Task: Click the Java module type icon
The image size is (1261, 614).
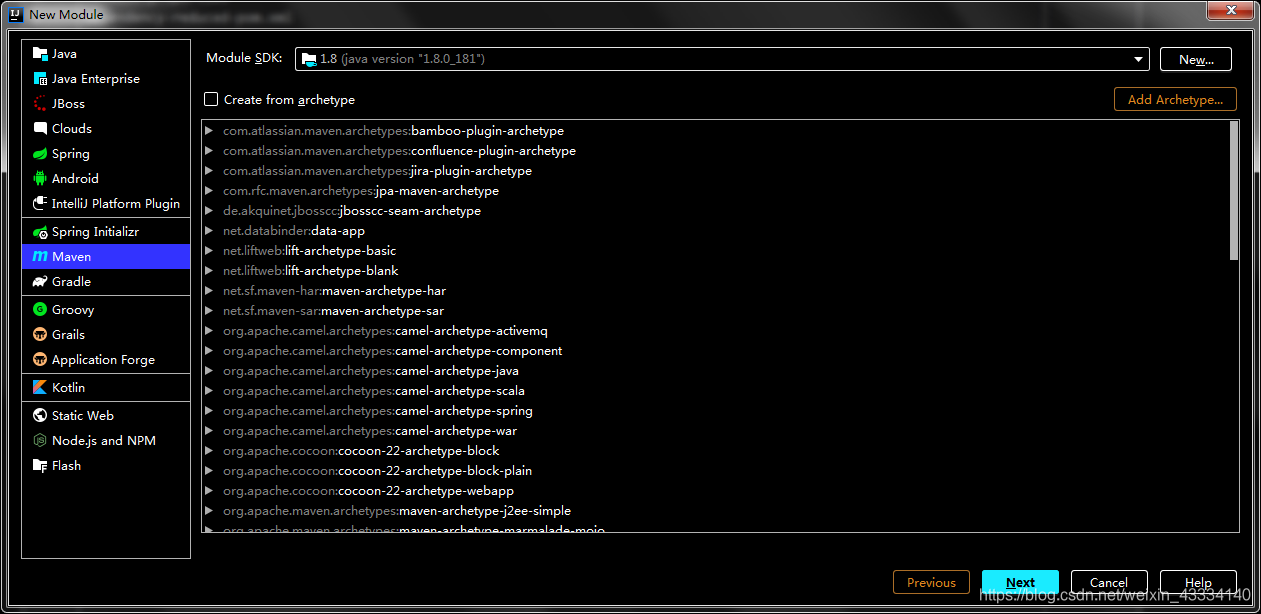Action: (x=40, y=54)
